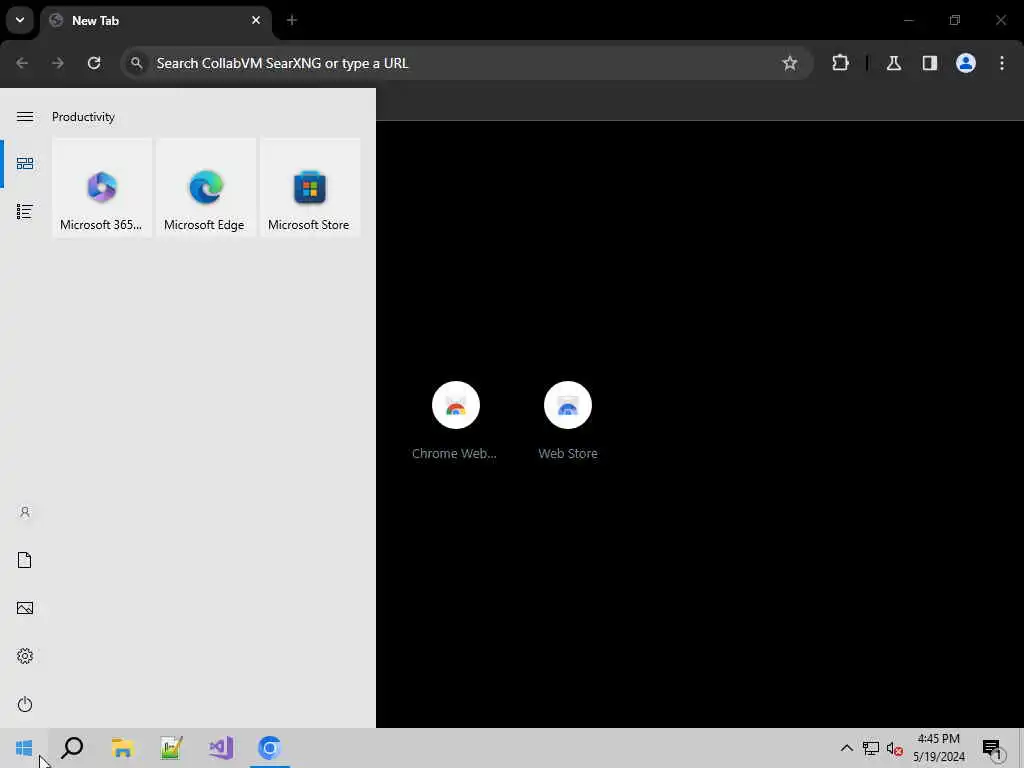1024x768 pixels.
Task: Open Chrome Extensions puzzle icon
Action: 840,63
